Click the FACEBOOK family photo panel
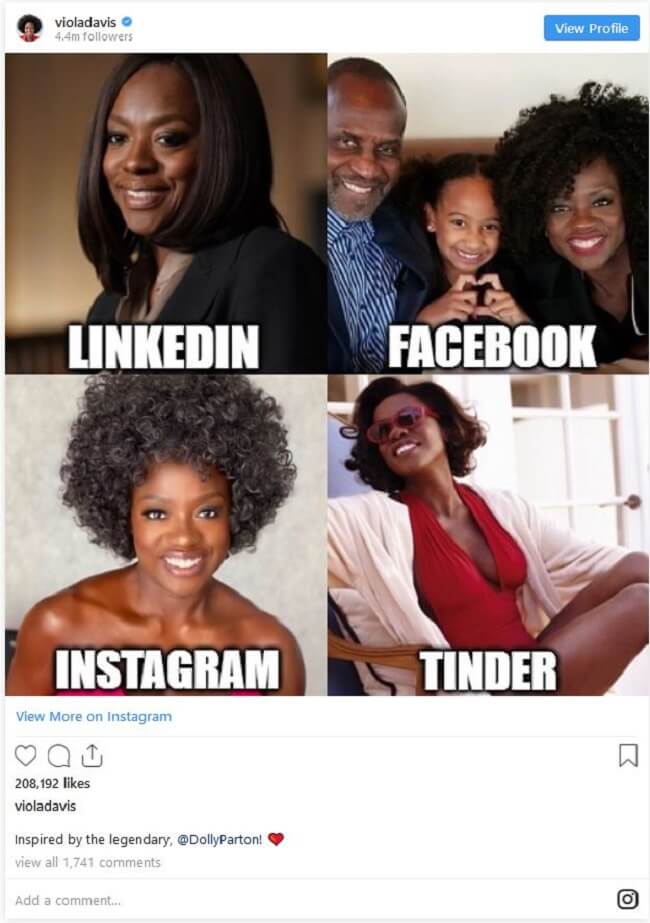This screenshot has height=923, width=650. (488, 214)
